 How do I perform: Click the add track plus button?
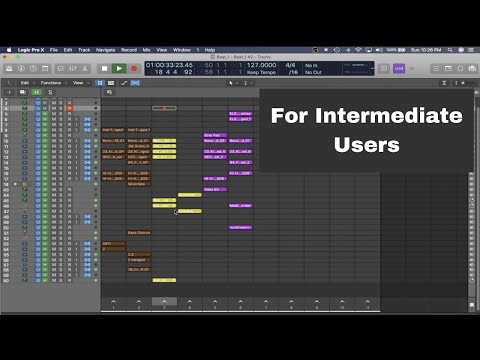coord(9,92)
